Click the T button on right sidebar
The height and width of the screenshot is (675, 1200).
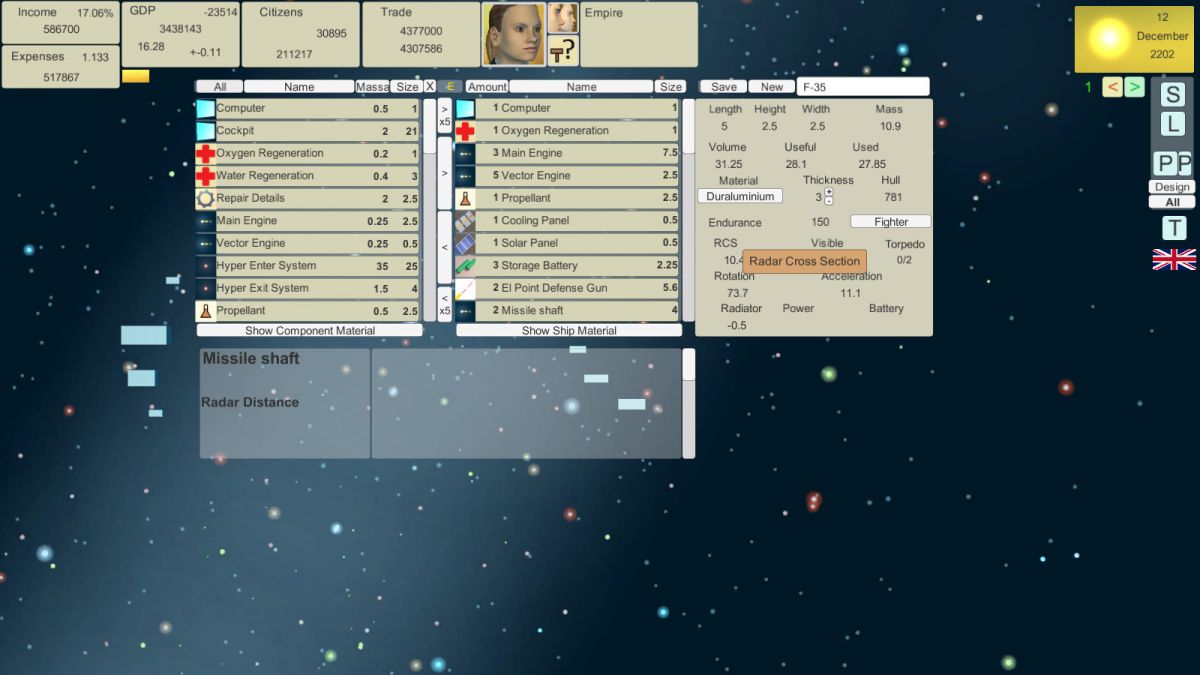pyautogui.click(x=1174, y=228)
